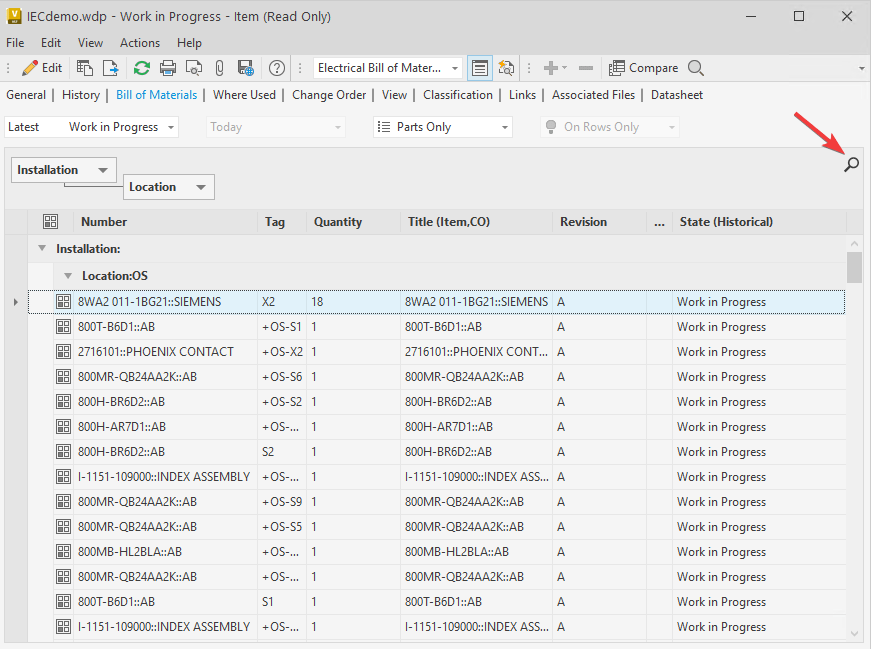Open the Help menu
The height and width of the screenshot is (649, 871).
click(189, 43)
